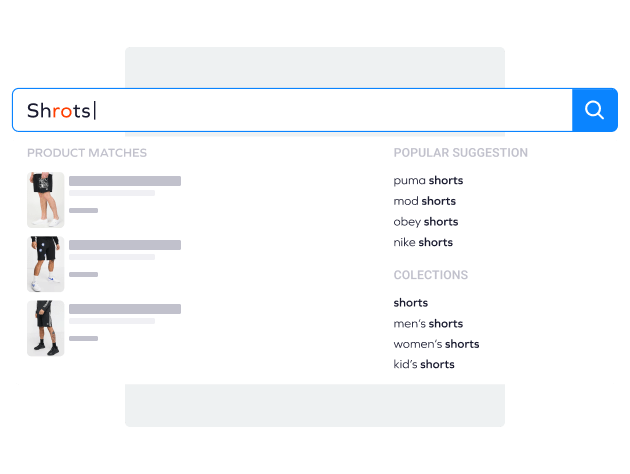Image resolution: width=630 pixels, height=474 pixels.
Task: Click the second product's title placeholder bar
Action: pyautogui.click(x=125, y=245)
